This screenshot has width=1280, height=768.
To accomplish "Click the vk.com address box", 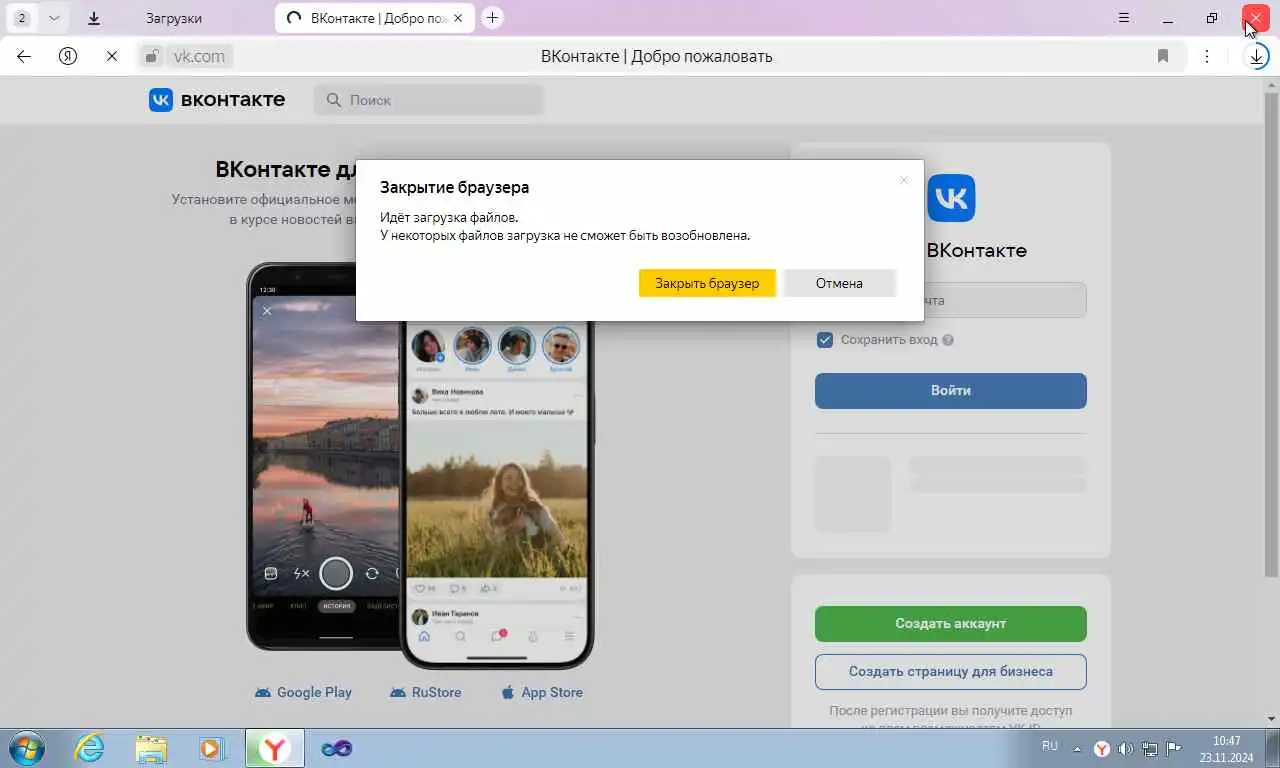I will click(199, 56).
